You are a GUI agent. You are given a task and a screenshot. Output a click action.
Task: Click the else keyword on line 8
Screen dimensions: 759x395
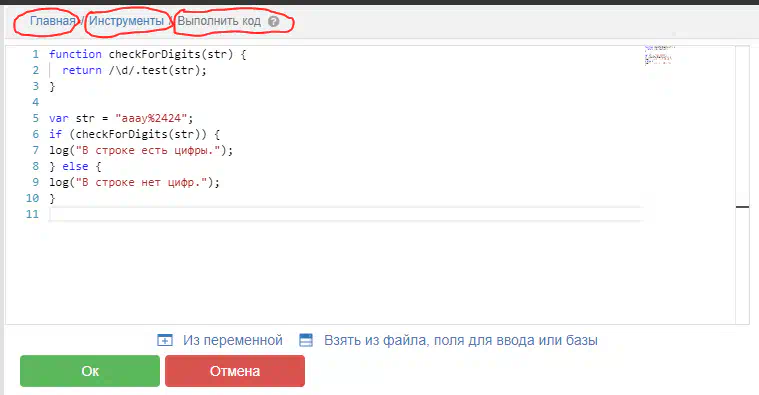75,166
